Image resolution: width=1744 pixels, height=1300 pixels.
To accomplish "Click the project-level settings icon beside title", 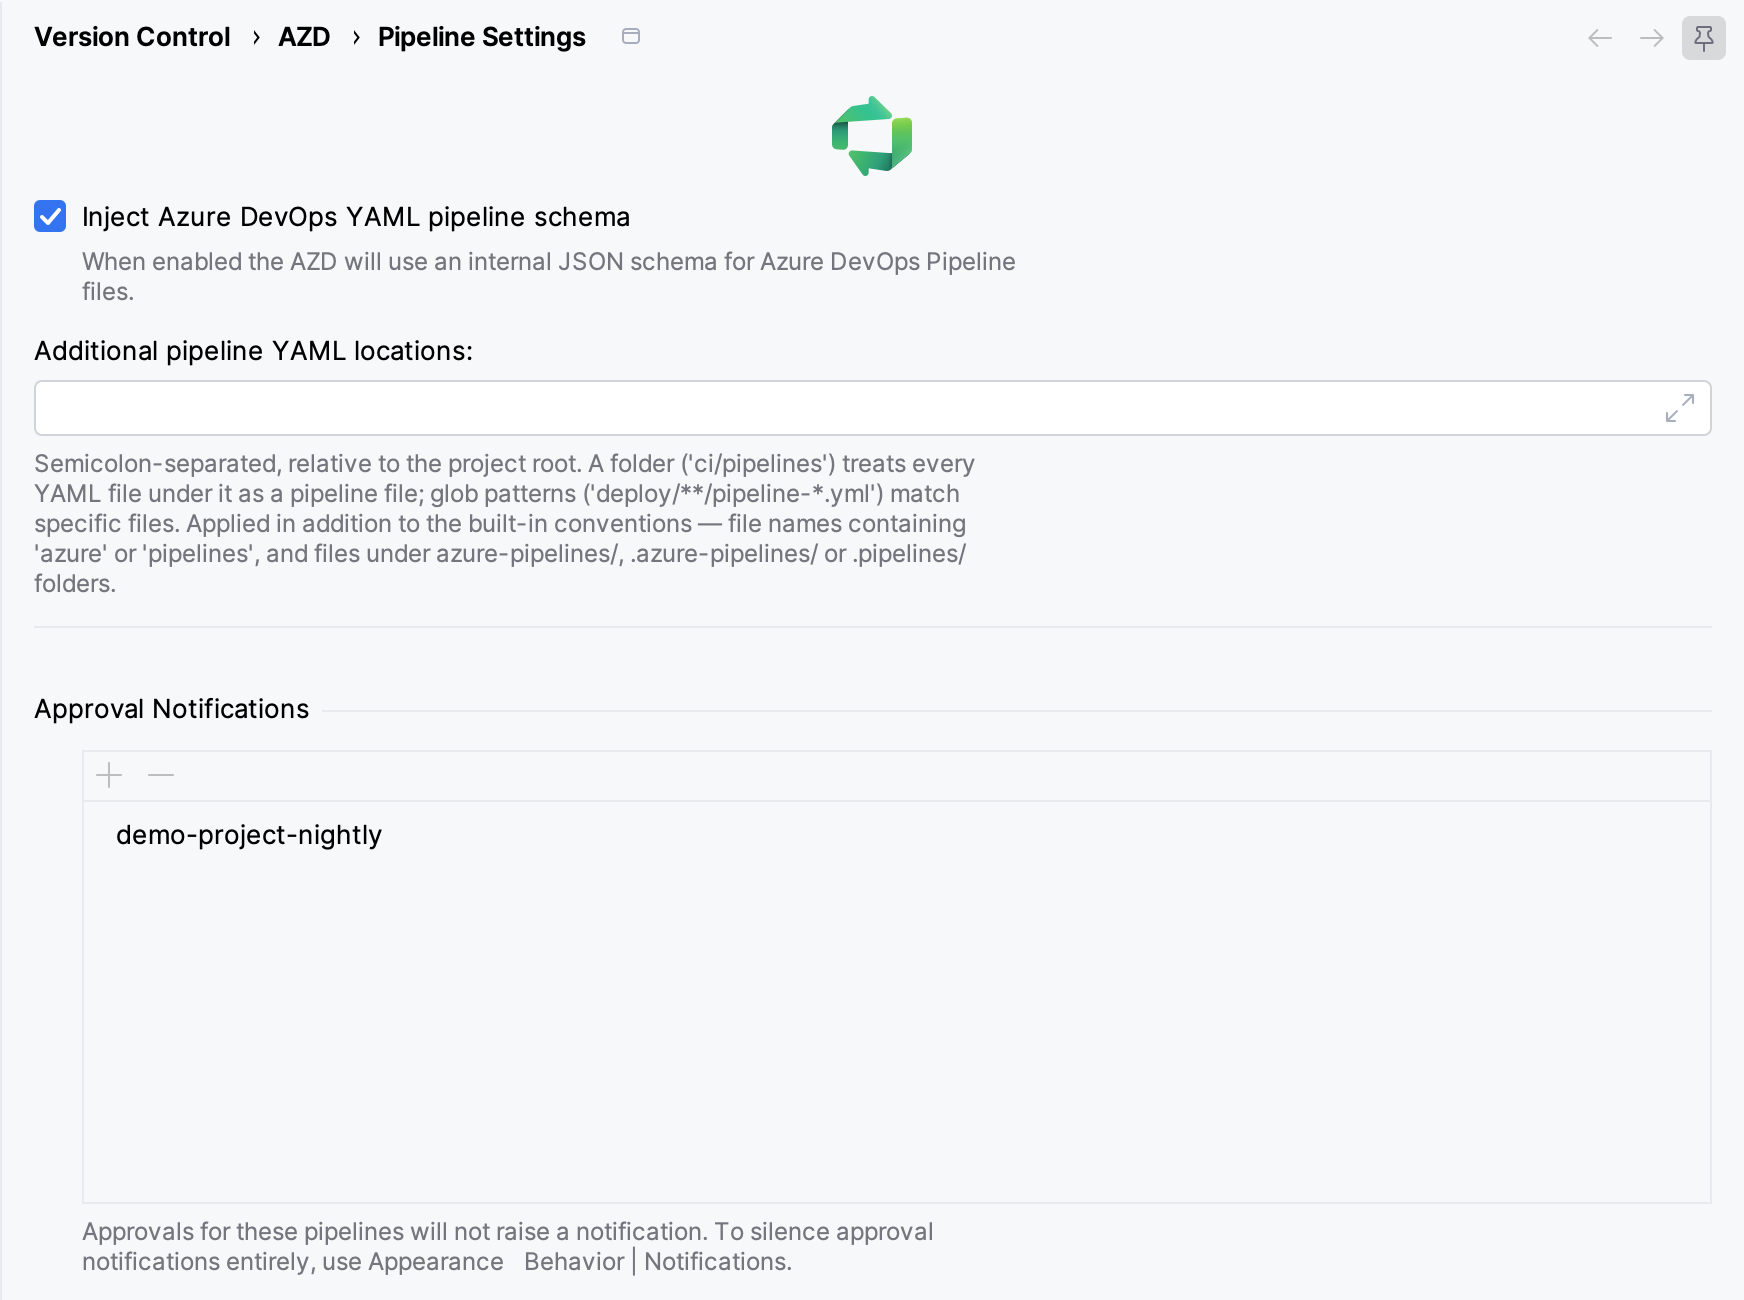I will tap(631, 36).
